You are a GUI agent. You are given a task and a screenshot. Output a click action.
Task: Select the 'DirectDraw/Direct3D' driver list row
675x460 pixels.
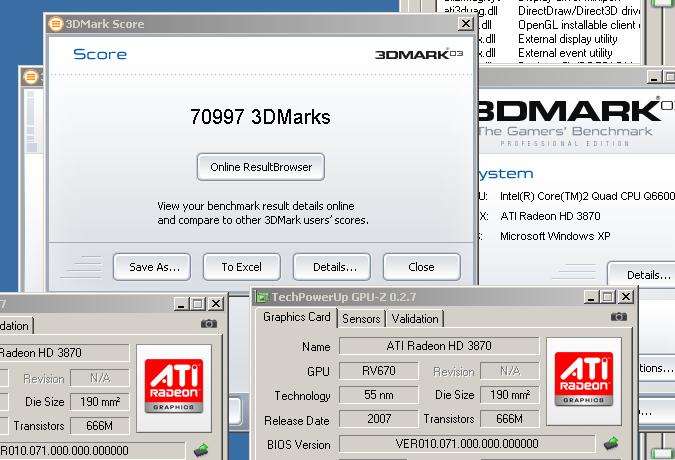[540, 11]
